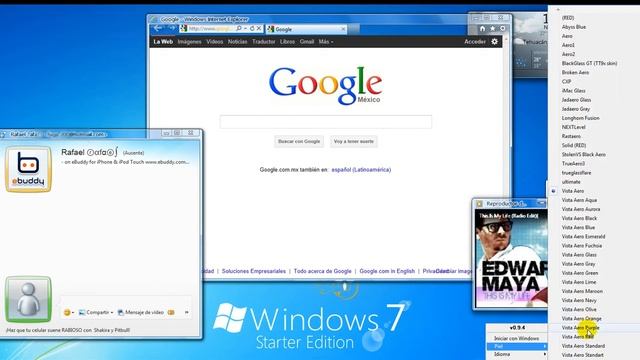Click the nudge icon after Mensaje de video

point(171,313)
